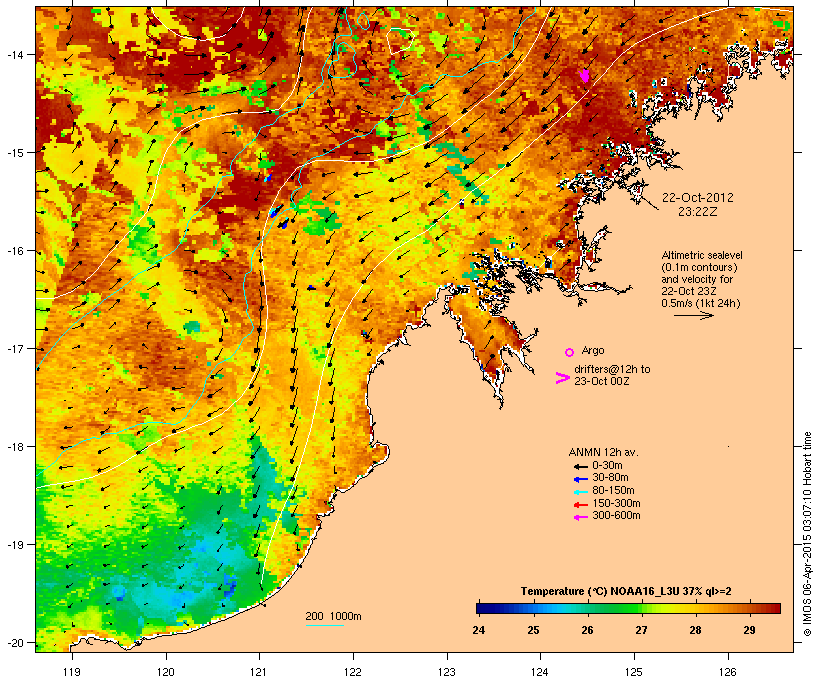
Task: Click the magenta 300-600m legend arrow
Action: click(580, 517)
